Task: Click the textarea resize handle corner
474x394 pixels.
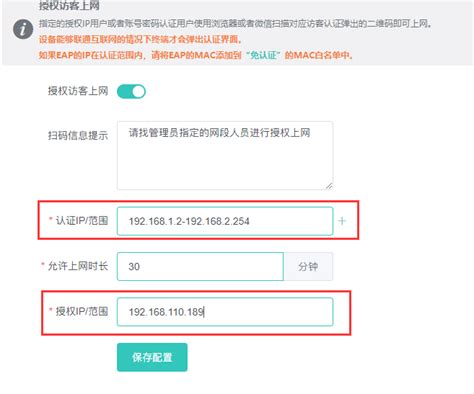Action: (329, 186)
